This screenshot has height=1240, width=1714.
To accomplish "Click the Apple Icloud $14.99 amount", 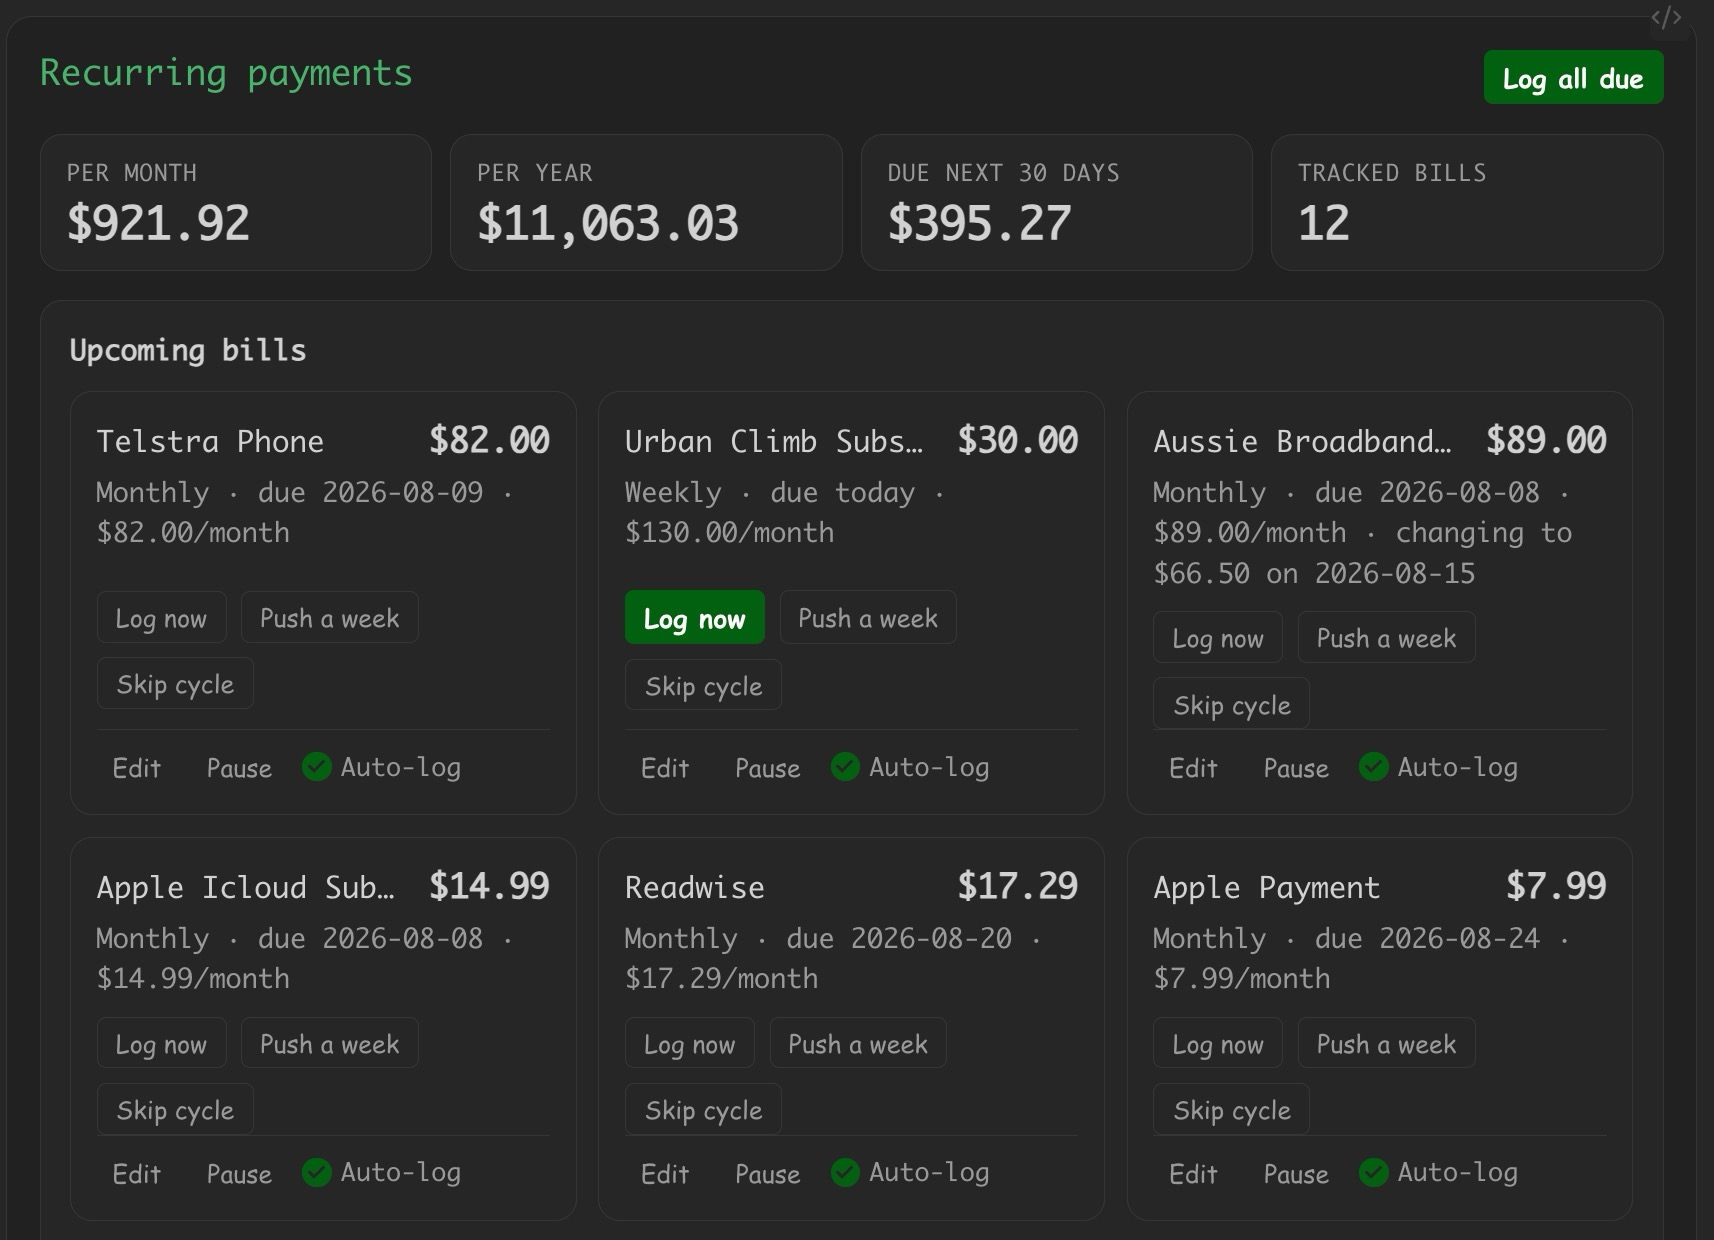I will [489, 886].
